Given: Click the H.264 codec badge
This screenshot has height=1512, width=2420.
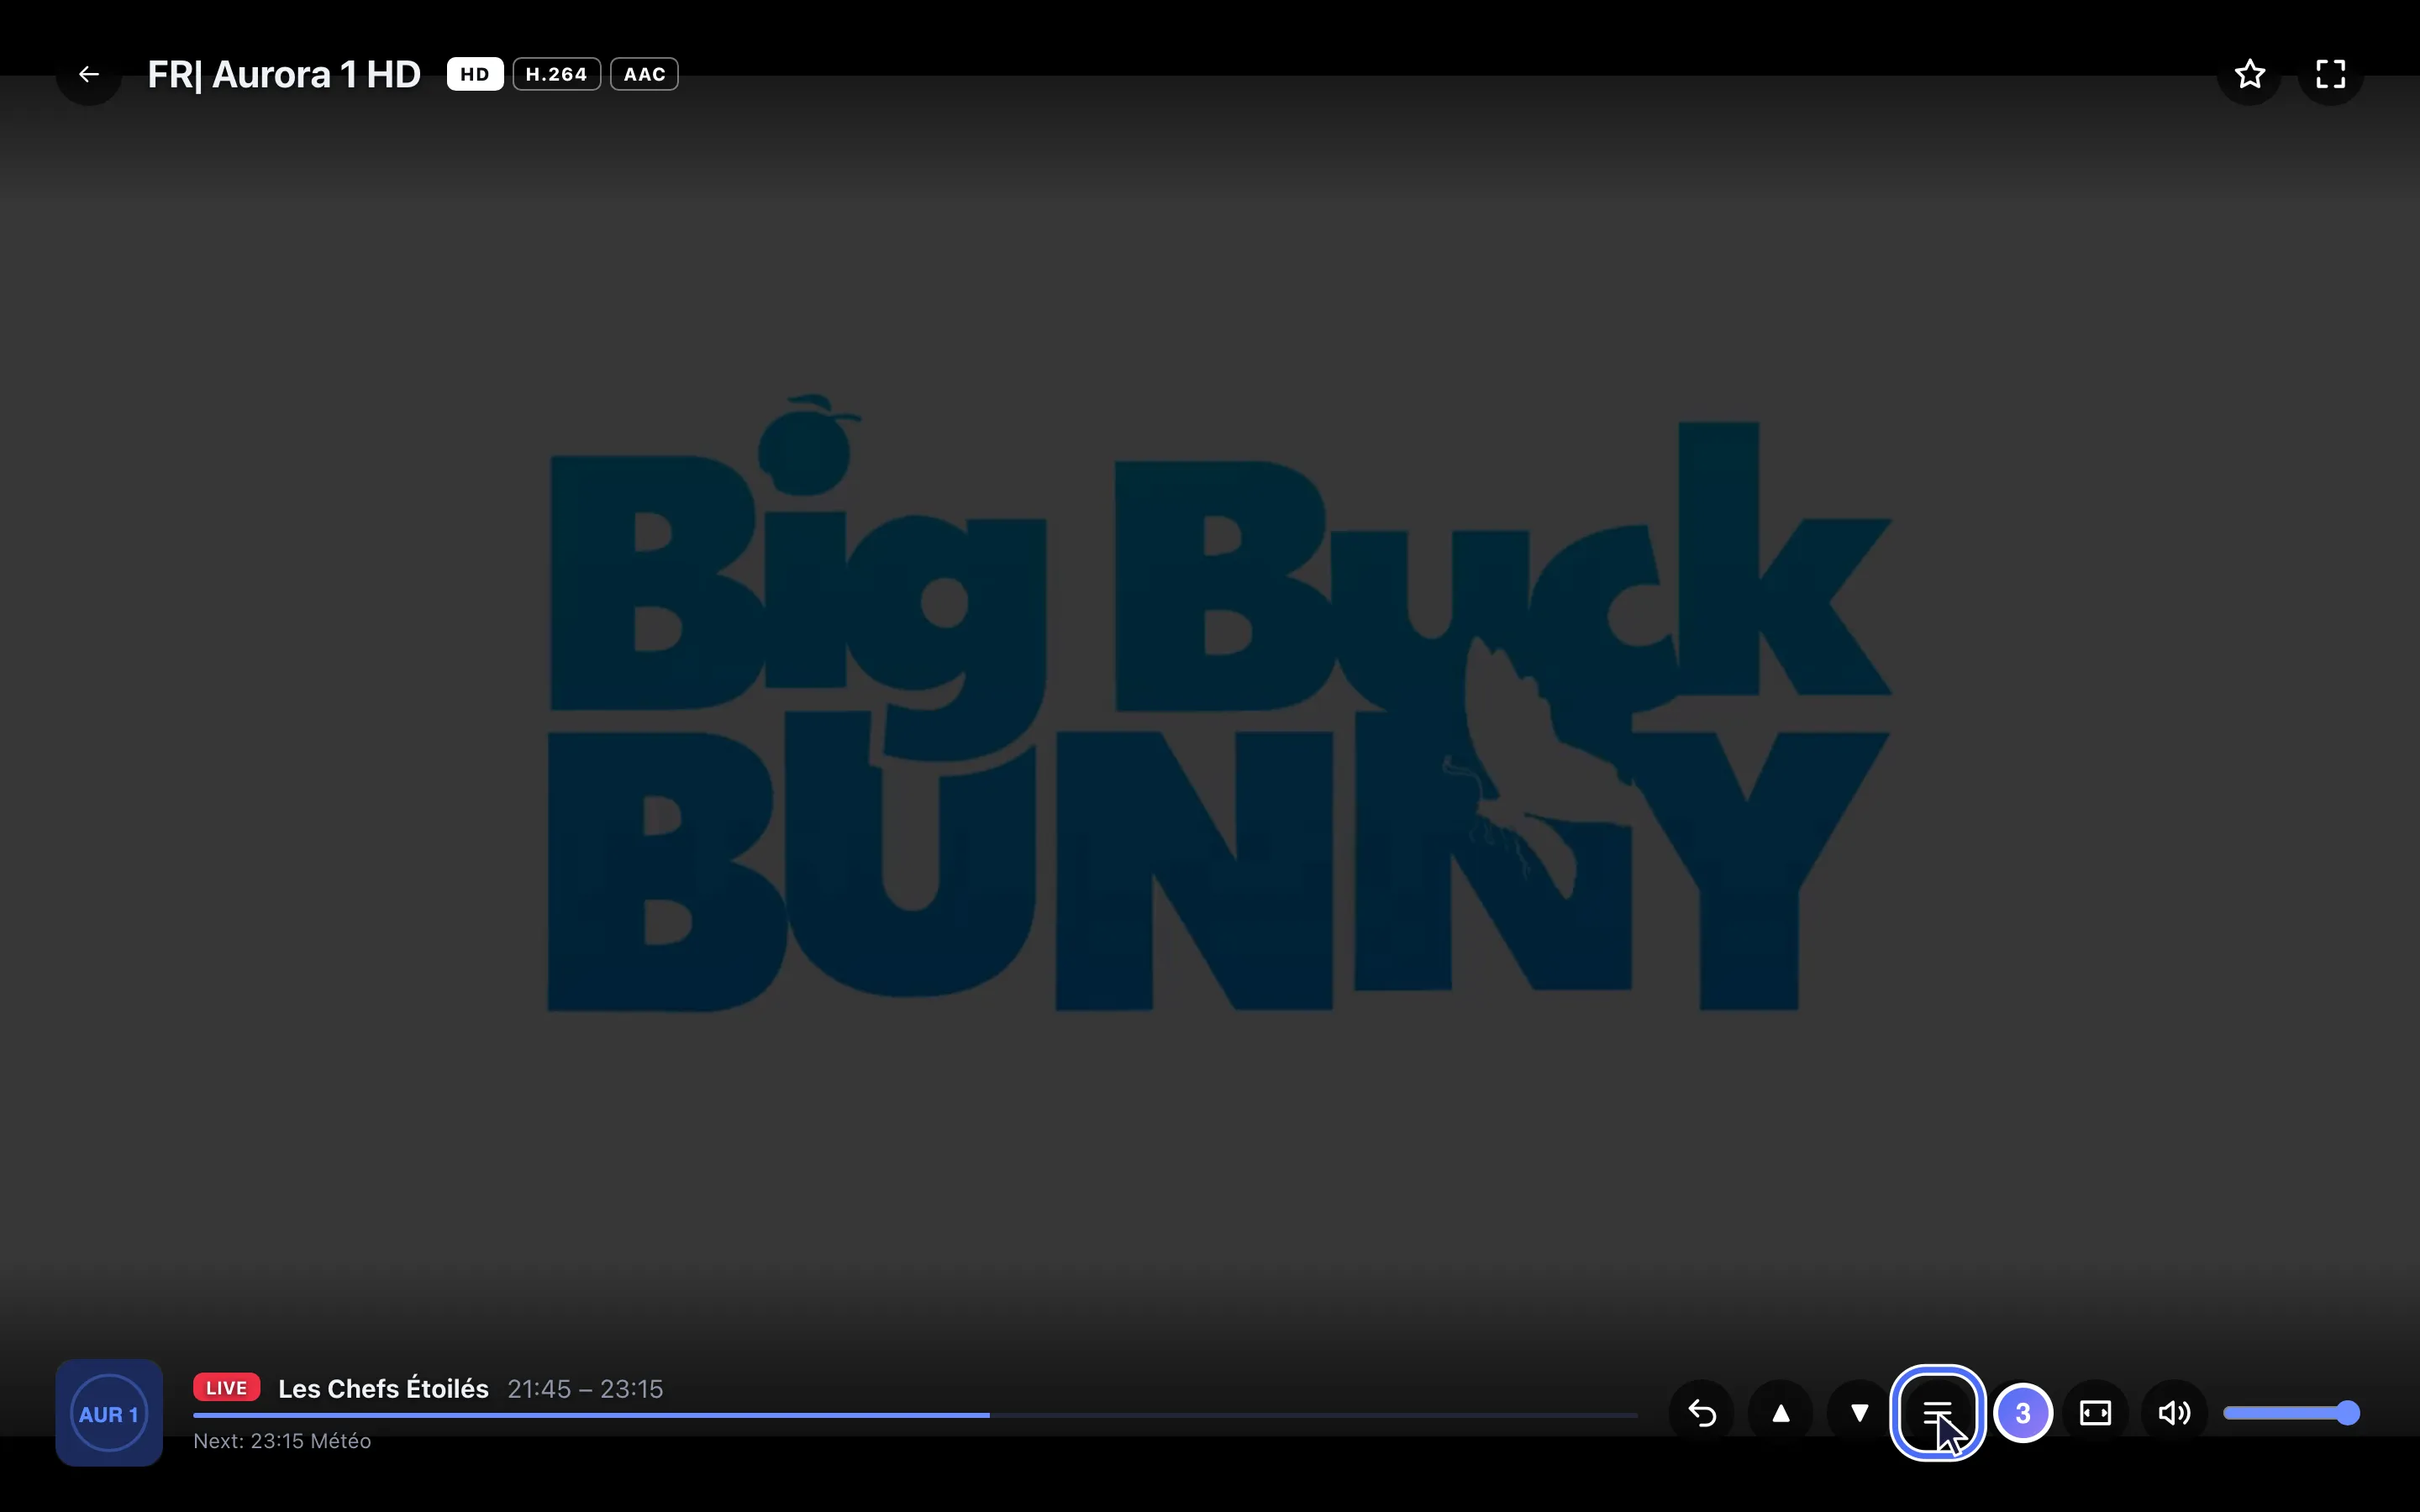Looking at the screenshot, I should [557, 74].
